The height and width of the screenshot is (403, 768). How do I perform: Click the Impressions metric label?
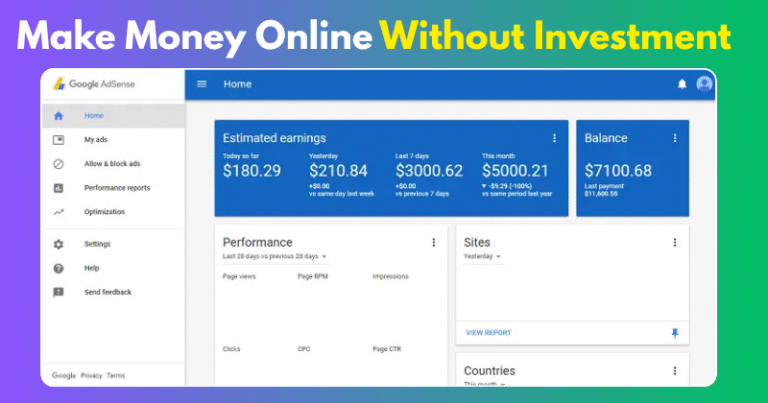[x=390, y=276]
